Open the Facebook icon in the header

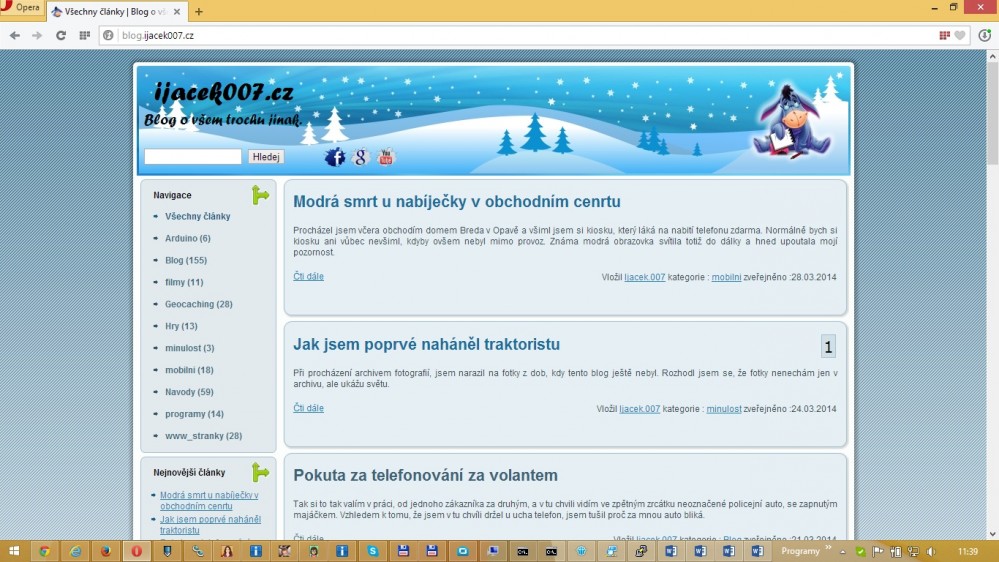coord(335,157)
